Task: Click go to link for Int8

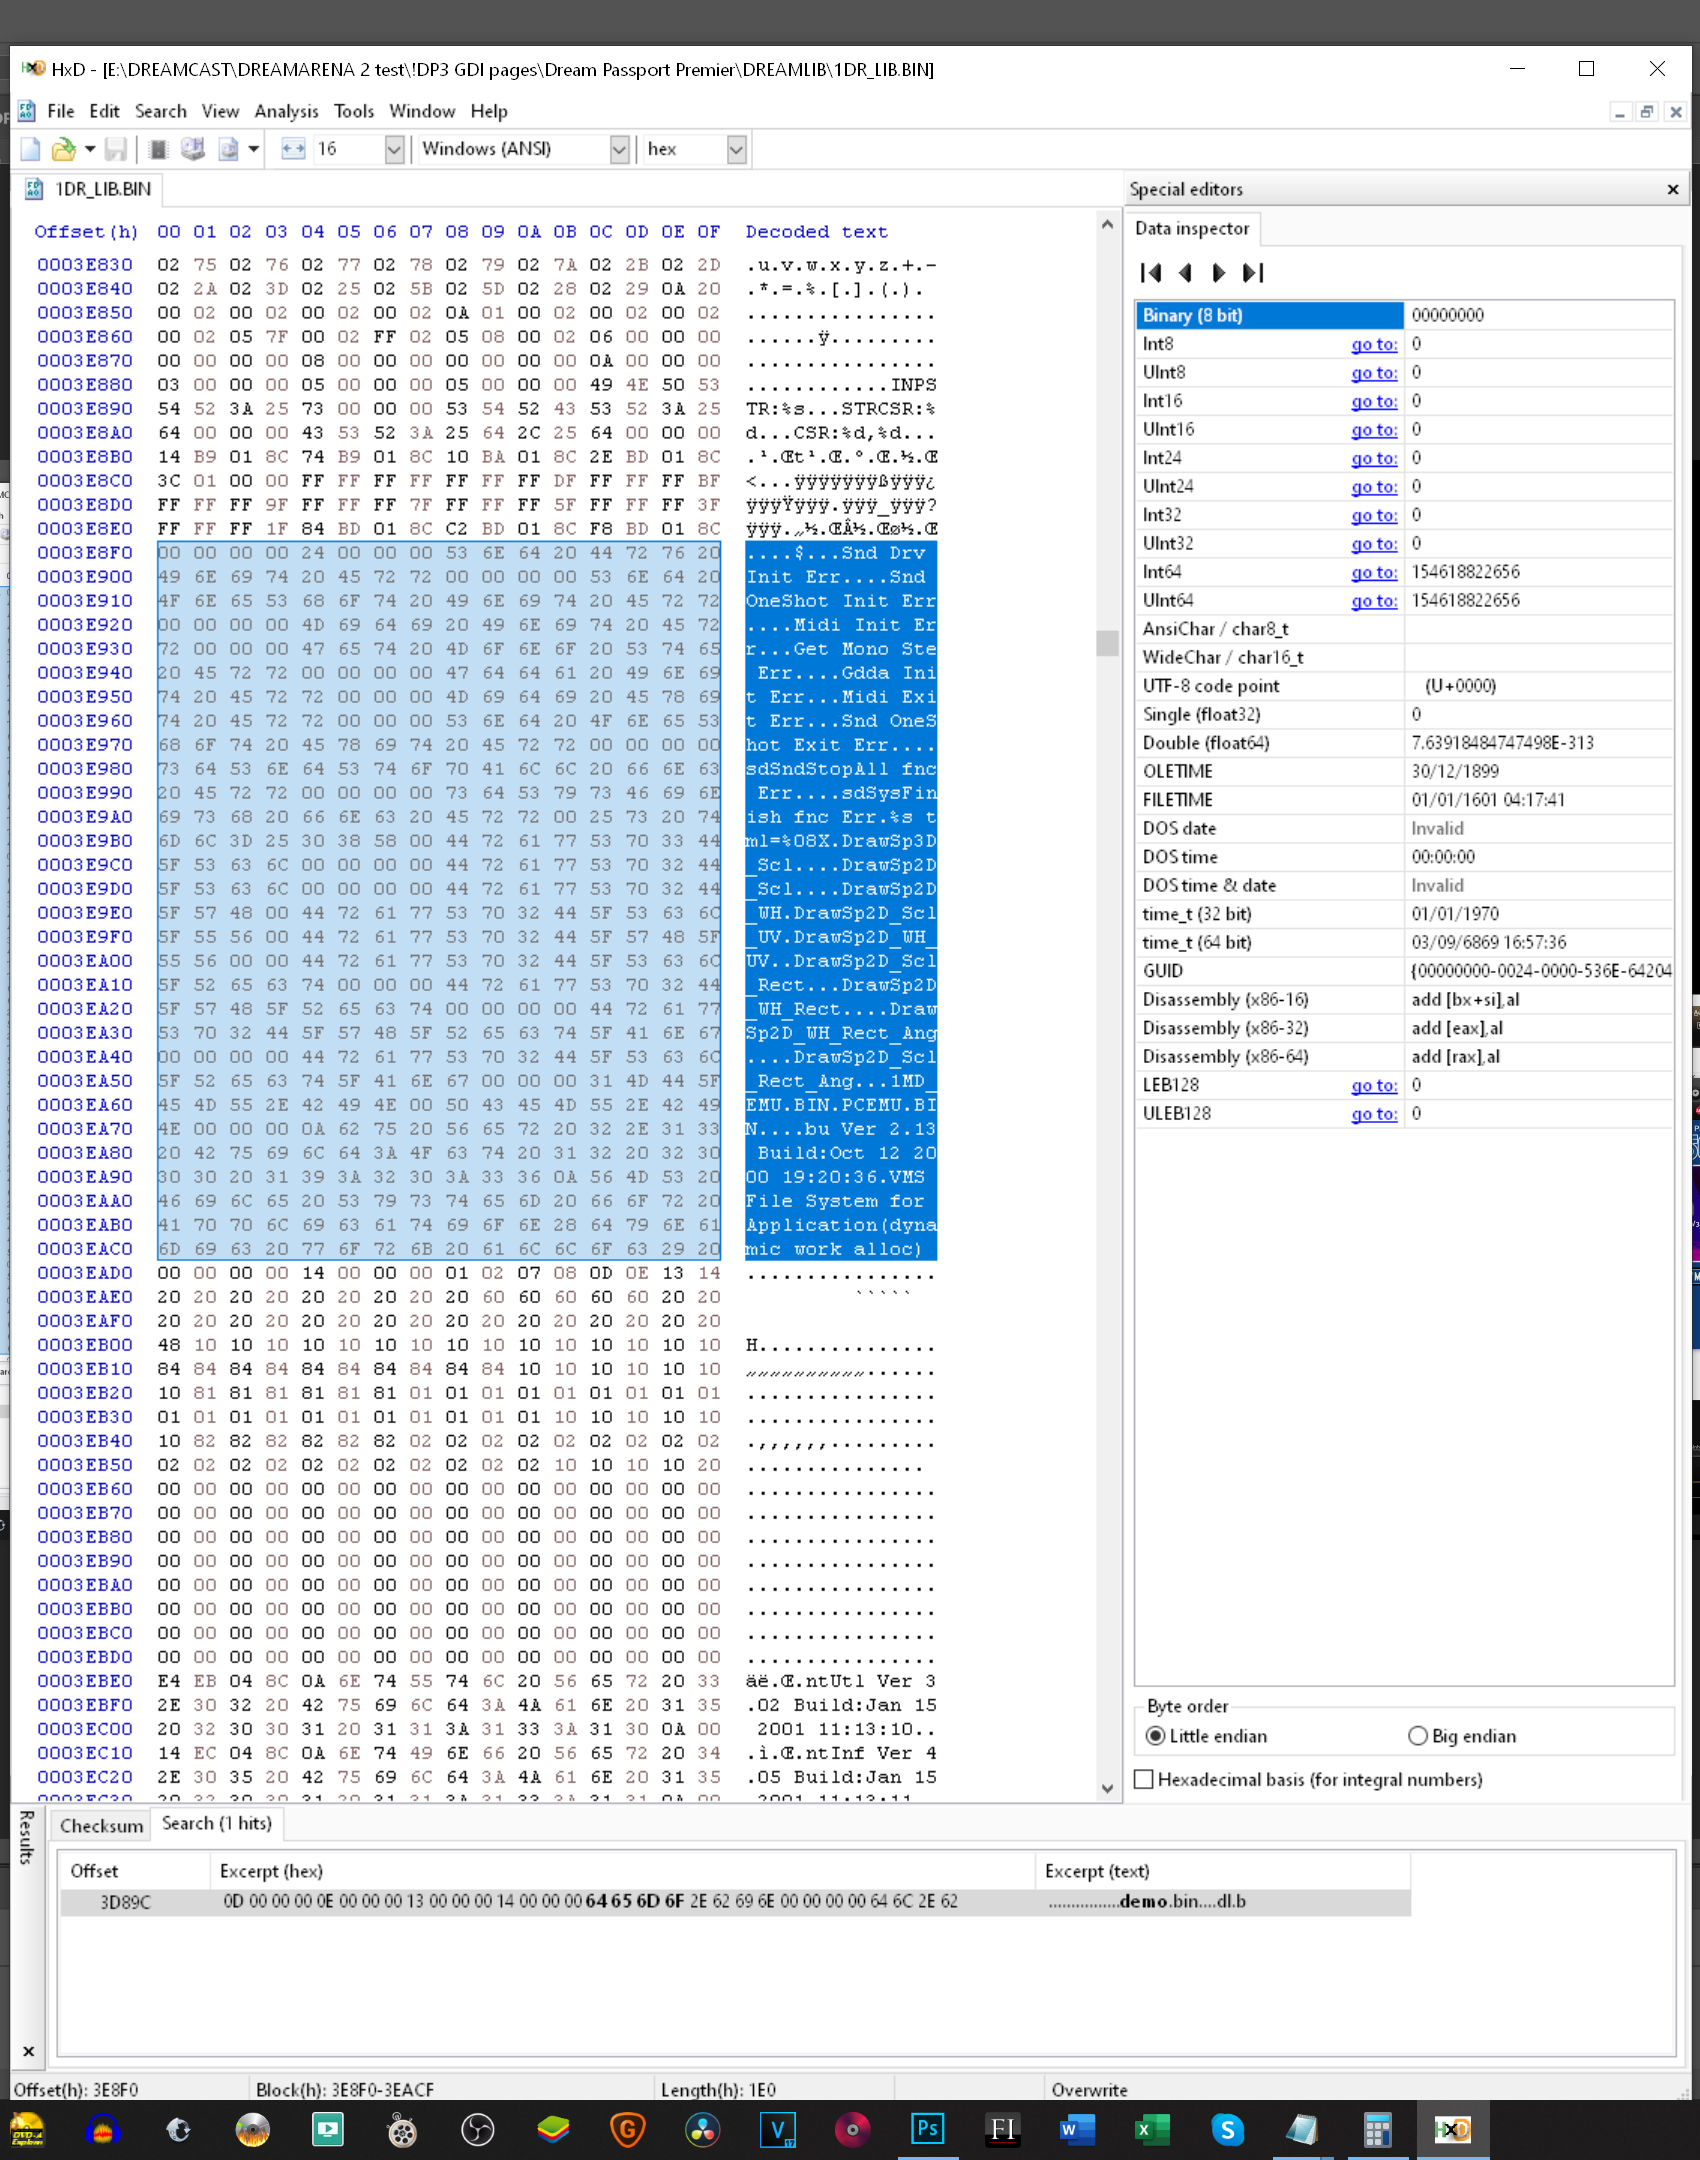Action: click(x=1374, y=344)
